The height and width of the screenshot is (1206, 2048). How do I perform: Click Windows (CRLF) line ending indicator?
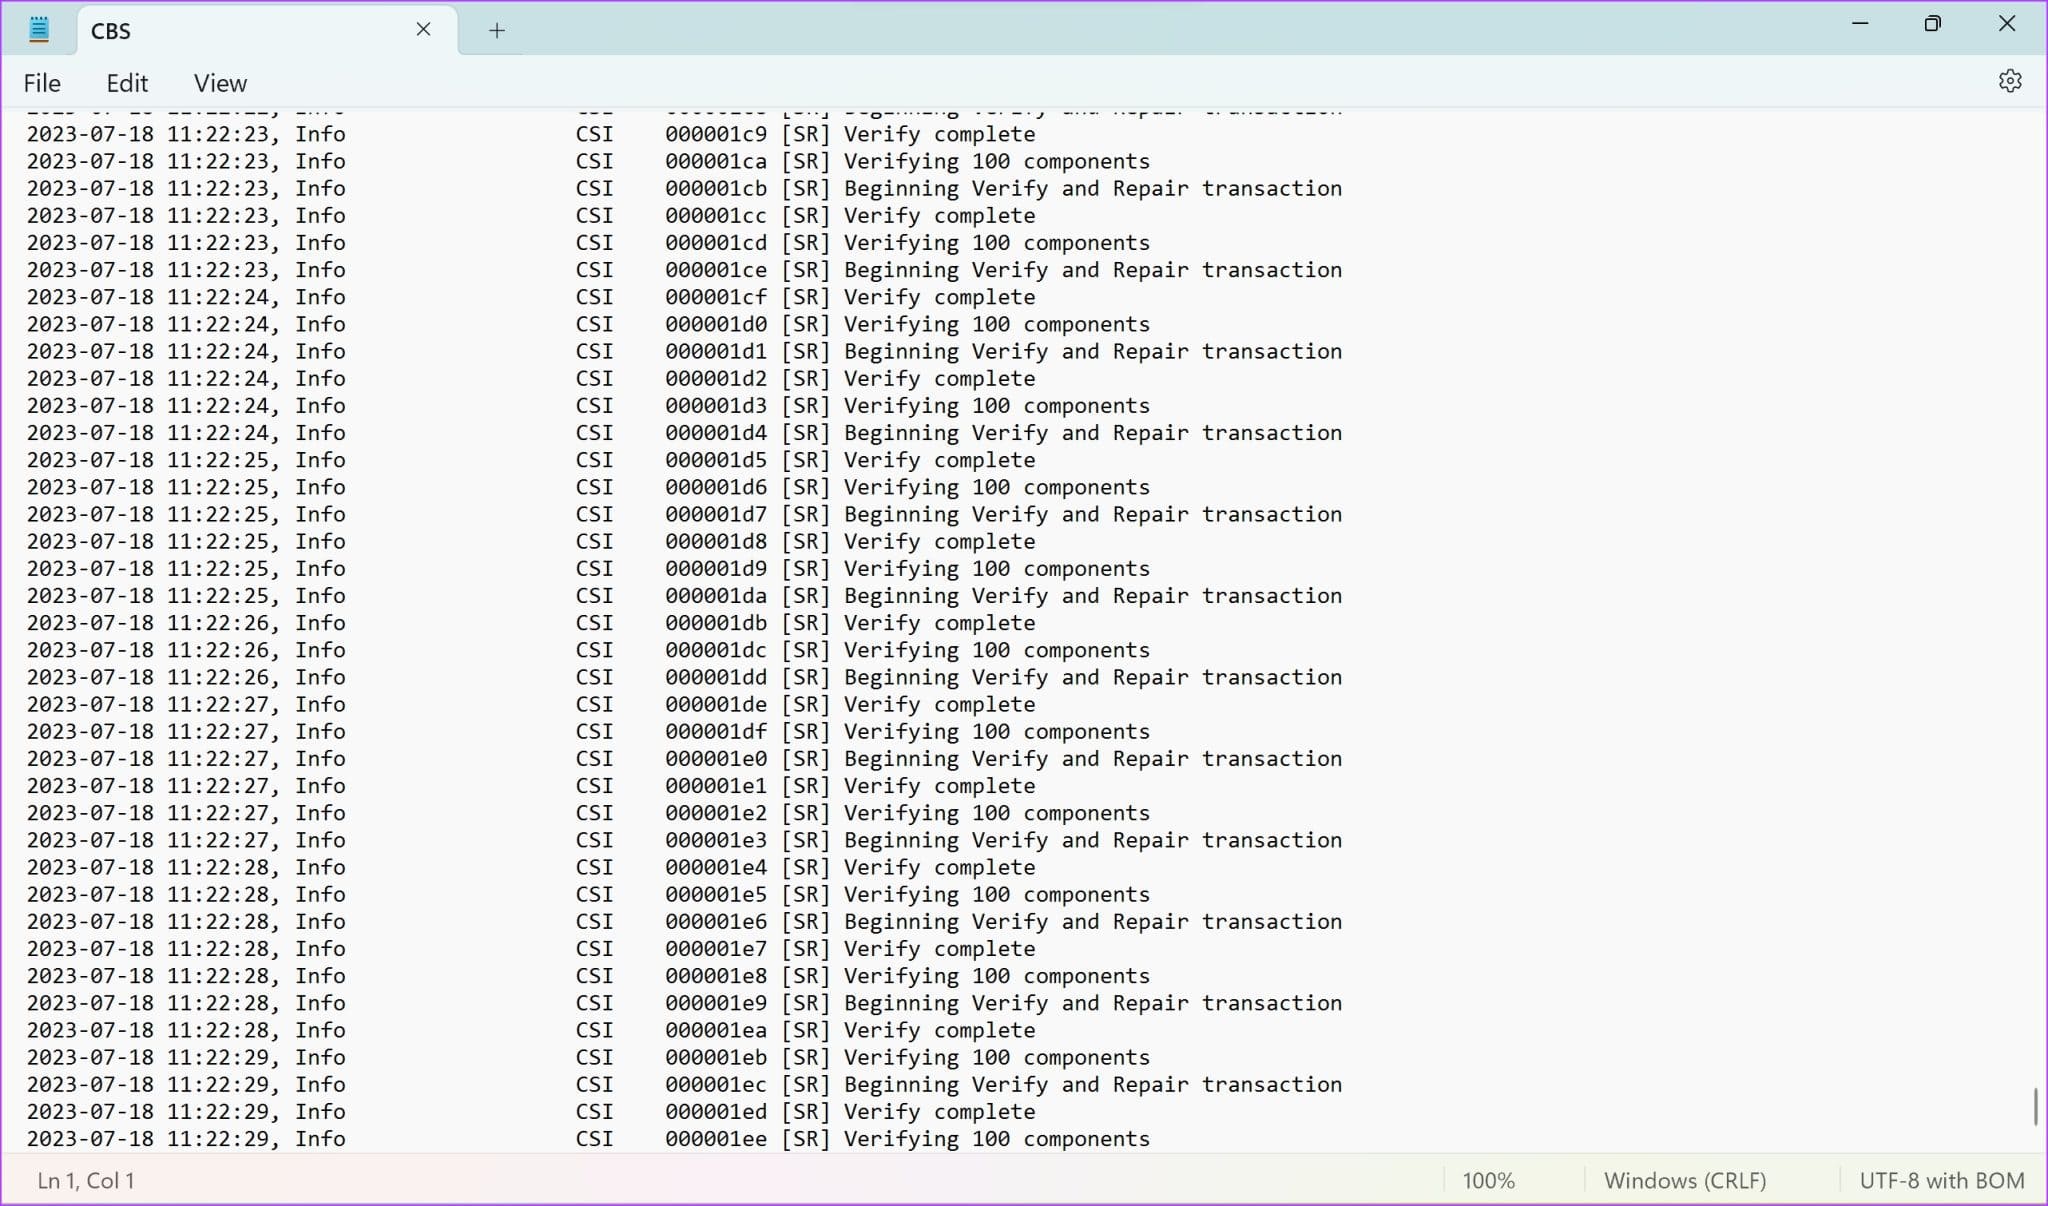tap(1685, 1180)
